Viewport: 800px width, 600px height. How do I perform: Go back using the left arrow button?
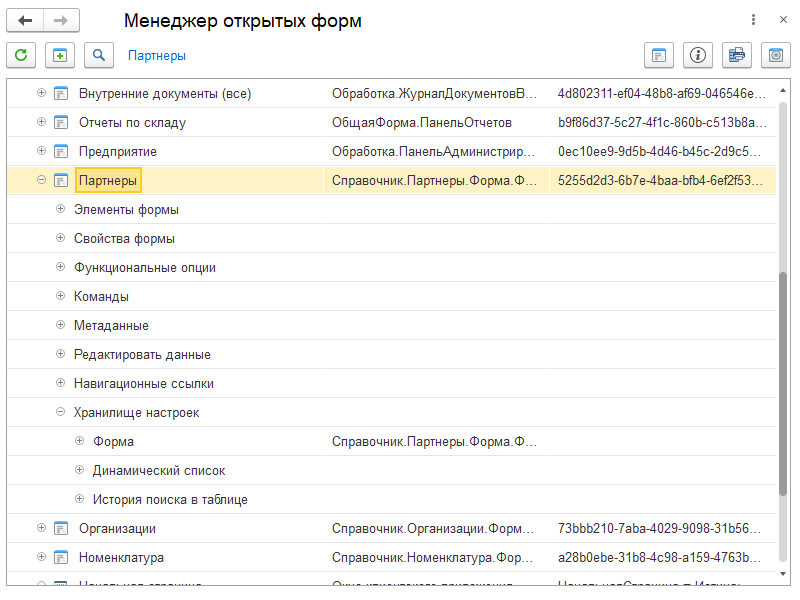point(25,20)
